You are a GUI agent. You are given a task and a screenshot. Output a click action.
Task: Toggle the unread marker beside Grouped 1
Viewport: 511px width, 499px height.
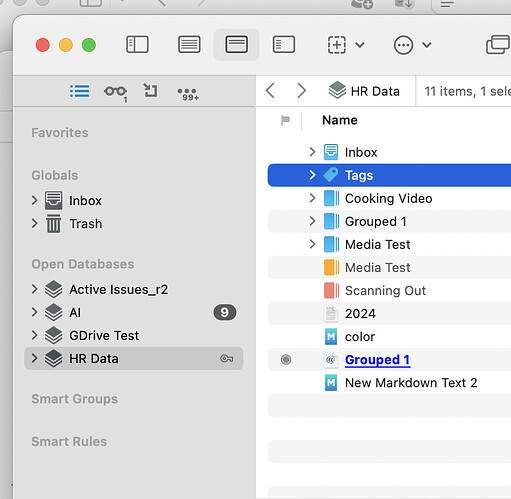[286, 359]
